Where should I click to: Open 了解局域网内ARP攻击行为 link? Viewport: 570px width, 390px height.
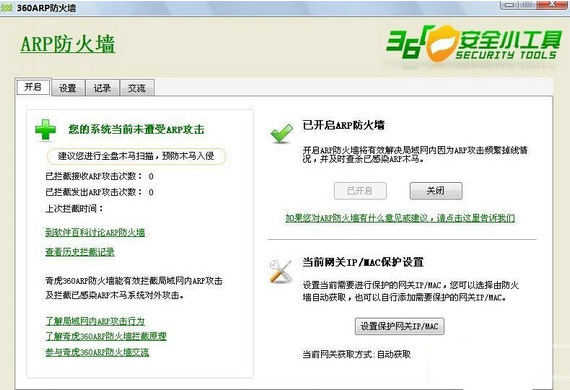point(95,321)
